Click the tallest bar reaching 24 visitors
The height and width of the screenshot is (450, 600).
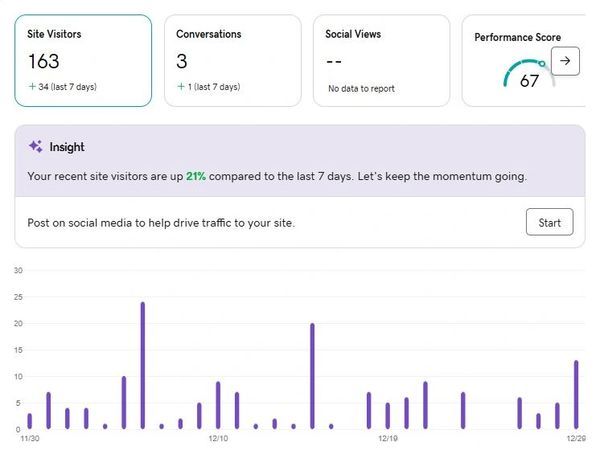coord(142,365)
